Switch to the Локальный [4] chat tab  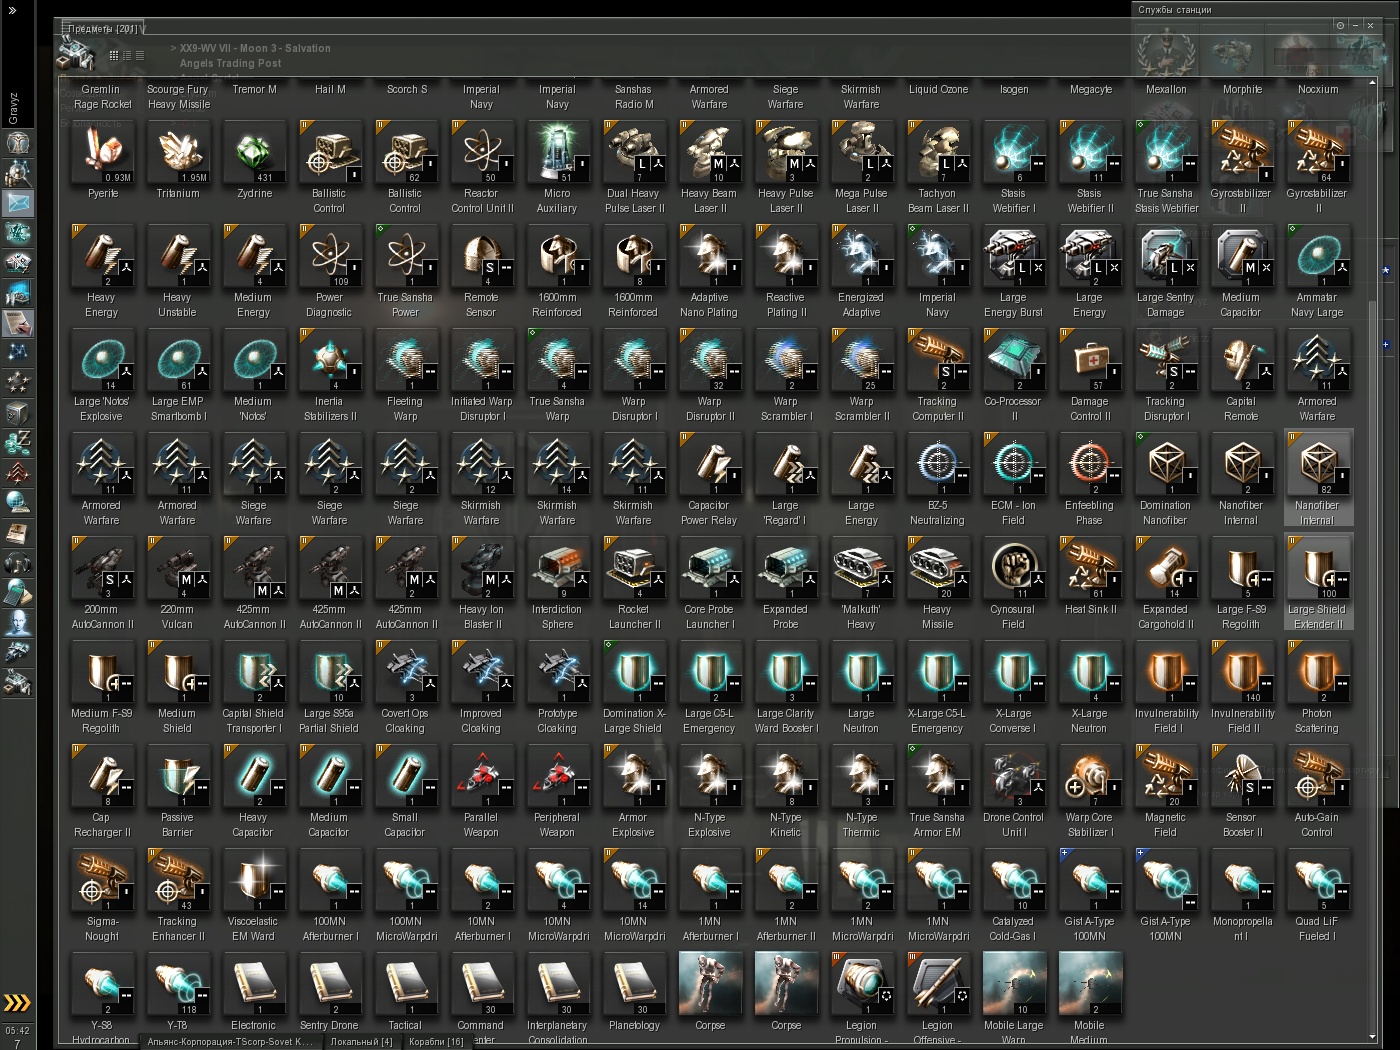click(362, 1042)
